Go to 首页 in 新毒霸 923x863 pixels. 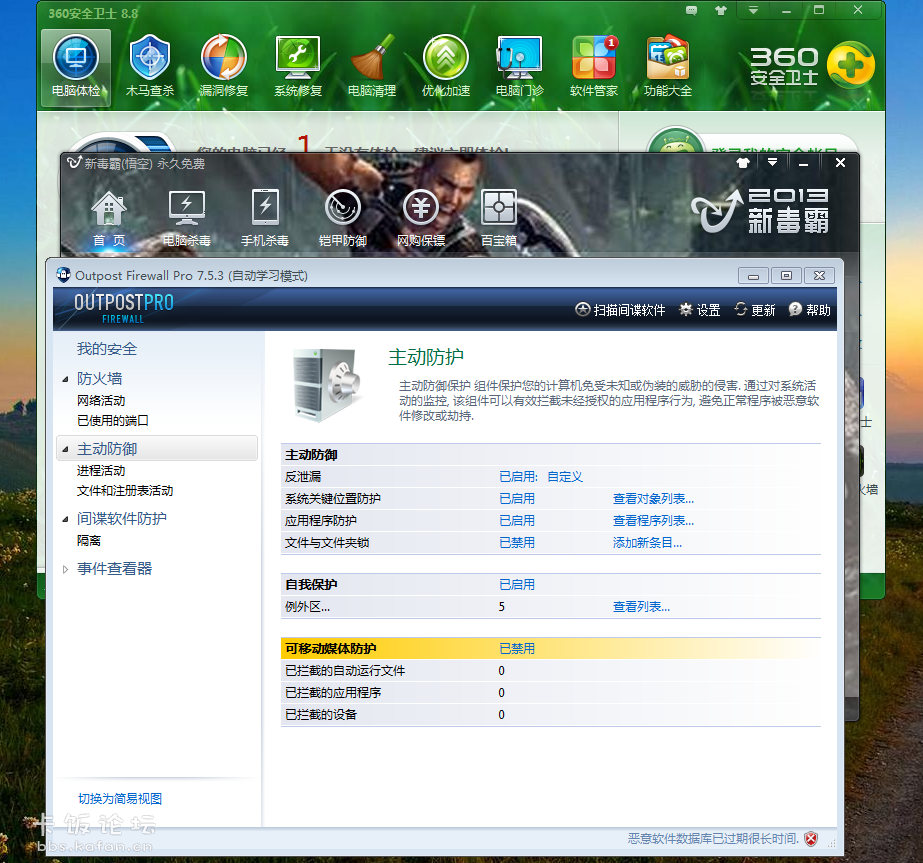[109, 219]
